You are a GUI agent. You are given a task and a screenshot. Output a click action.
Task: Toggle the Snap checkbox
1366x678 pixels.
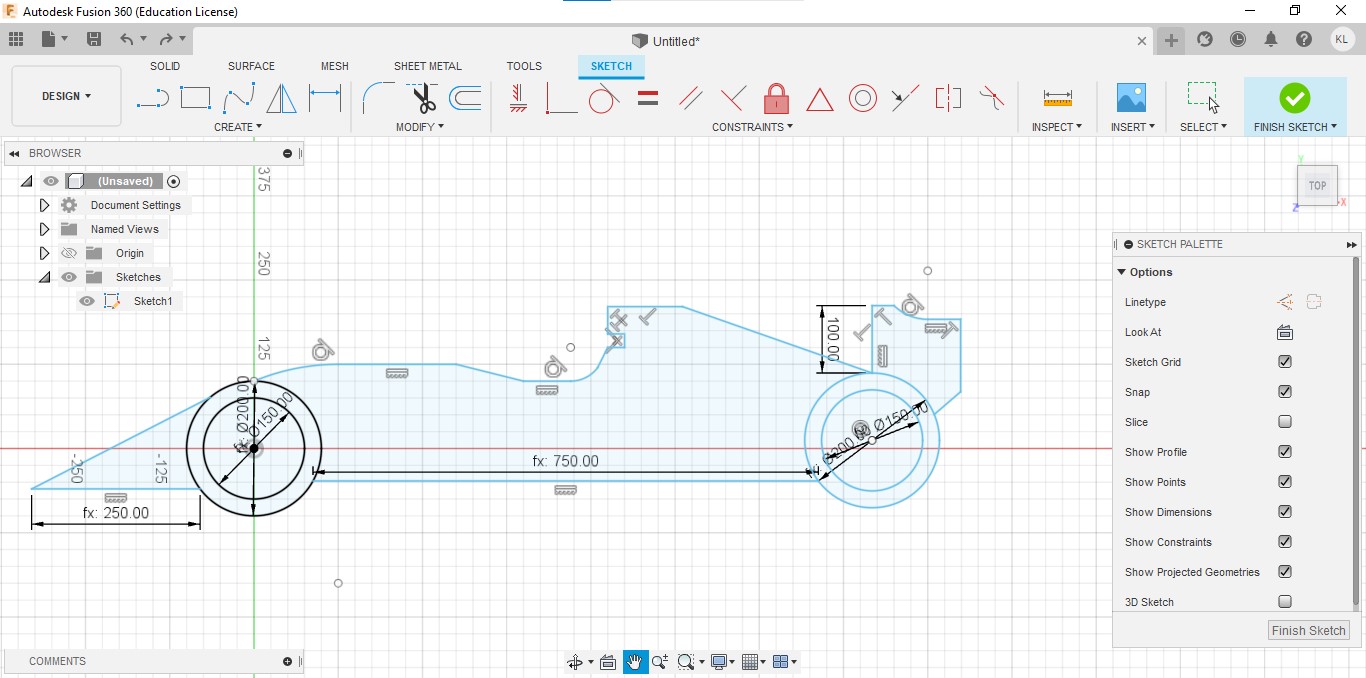[x=1285, y=392]
